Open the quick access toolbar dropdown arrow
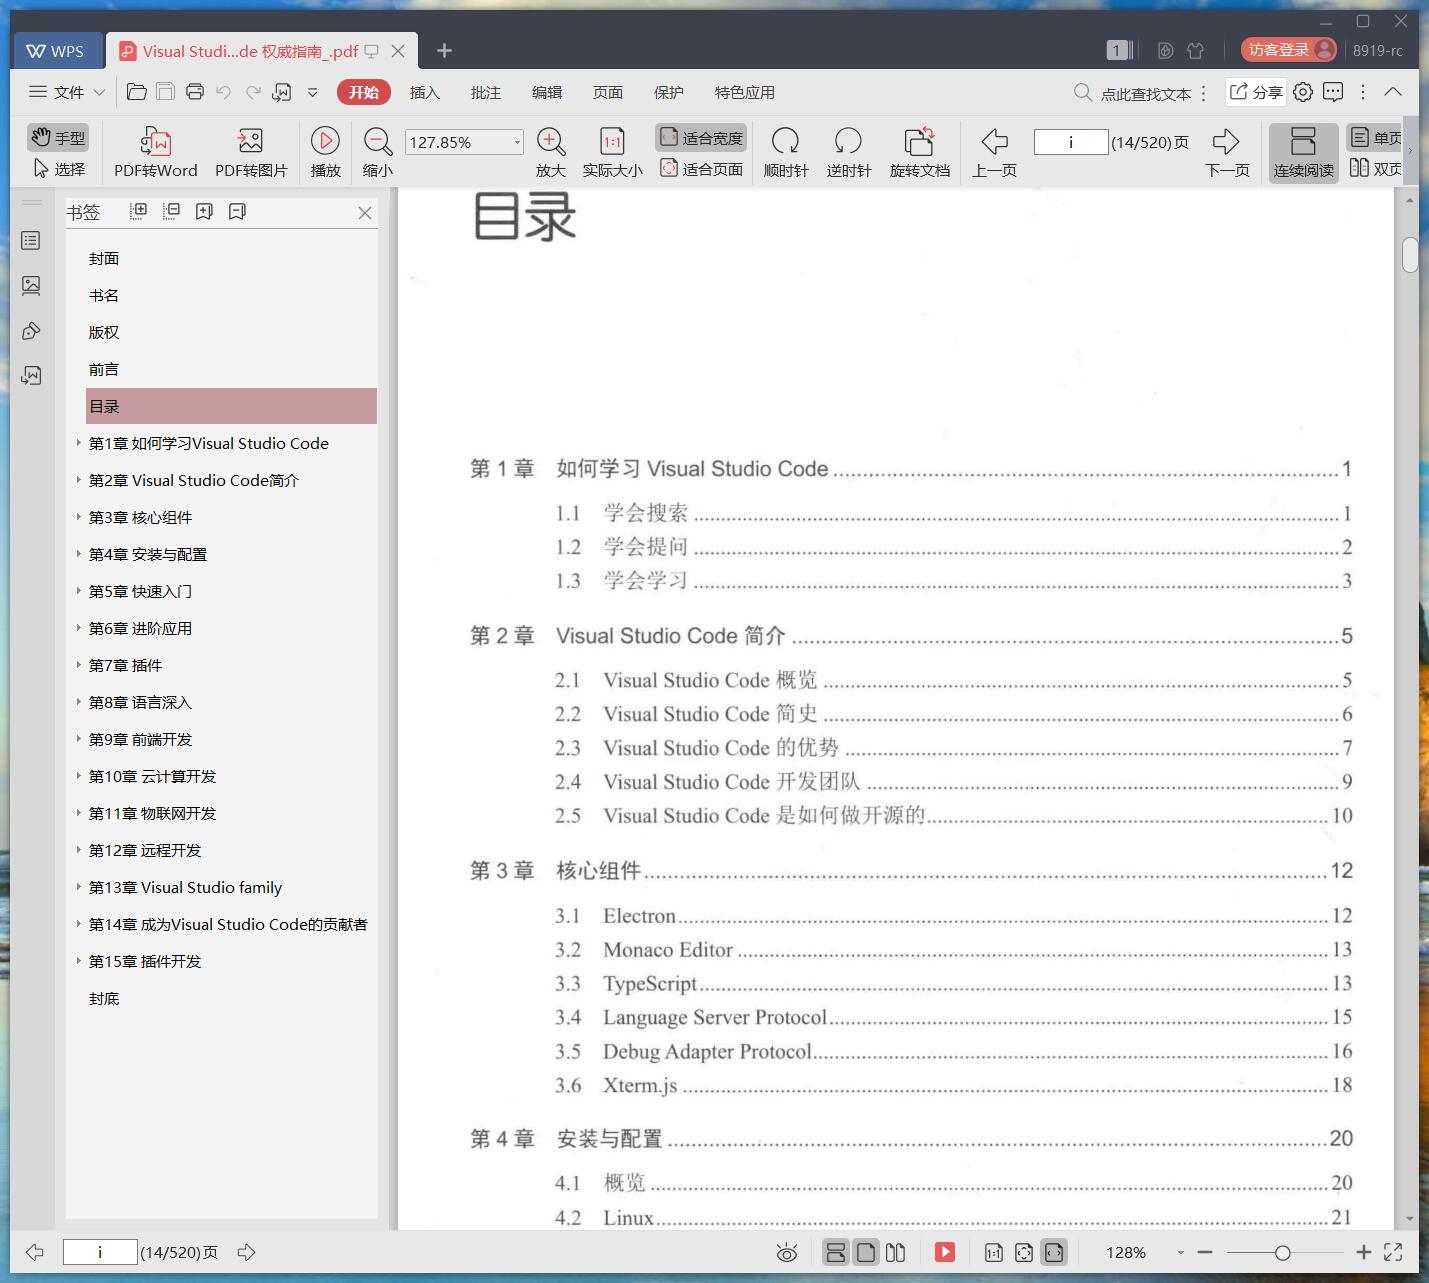Image resolution: width=1429 pixels, height=1283 pixels. tap(312, 92)
